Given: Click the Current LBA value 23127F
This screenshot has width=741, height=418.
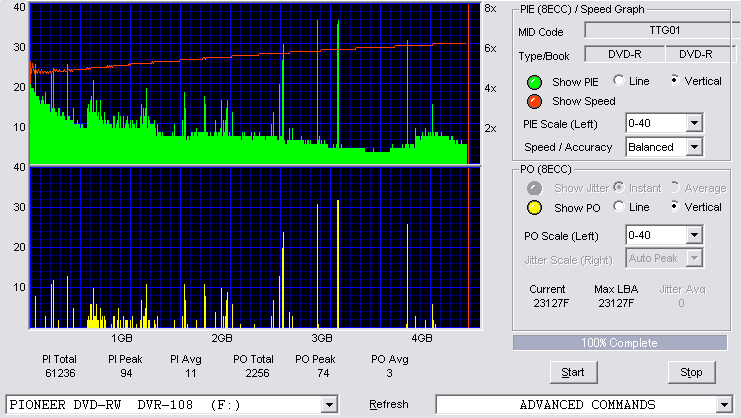Looking at the screenshot, I should (551, 303).
